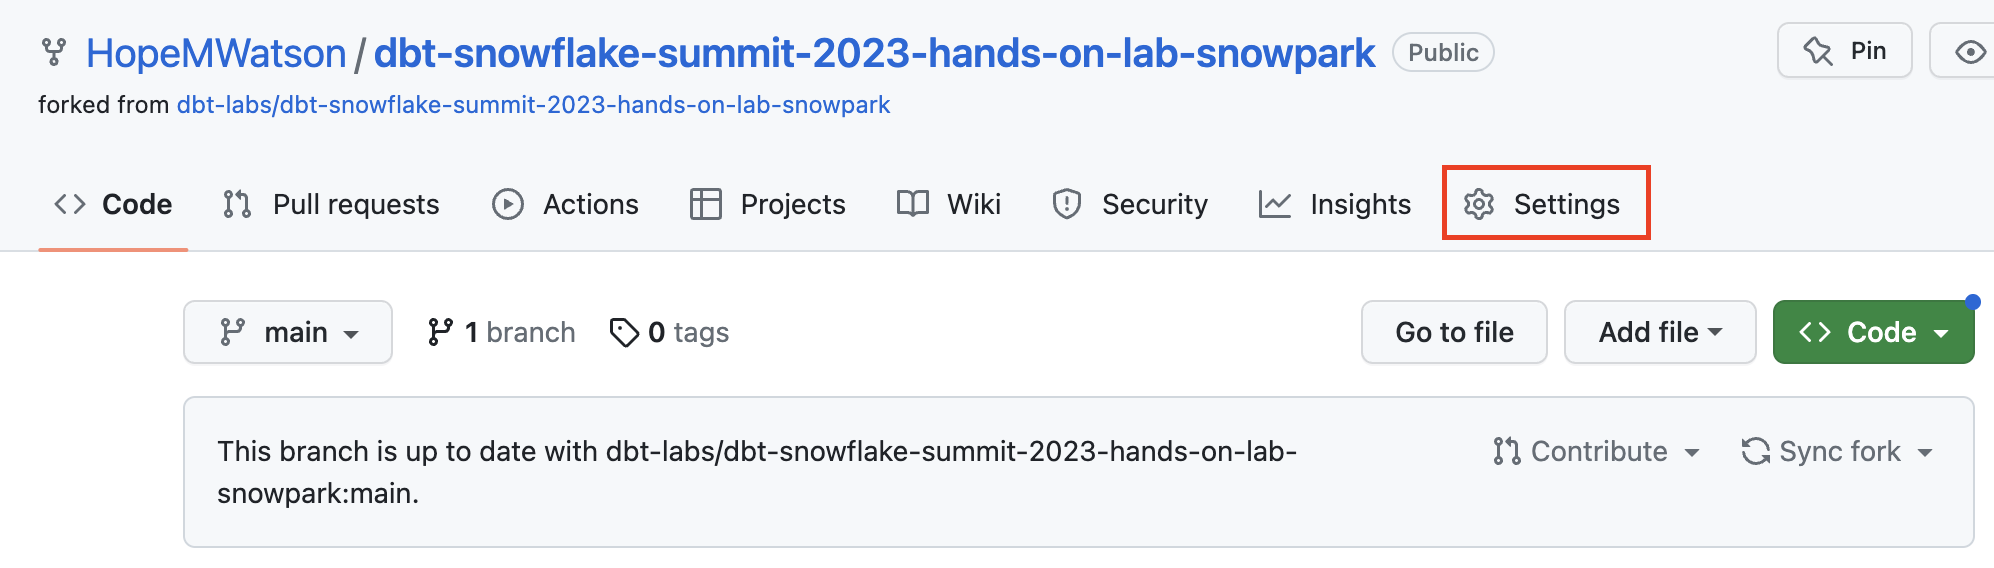
Task: Click the graph icon for Insights
Action: [x=1275, y=204]
